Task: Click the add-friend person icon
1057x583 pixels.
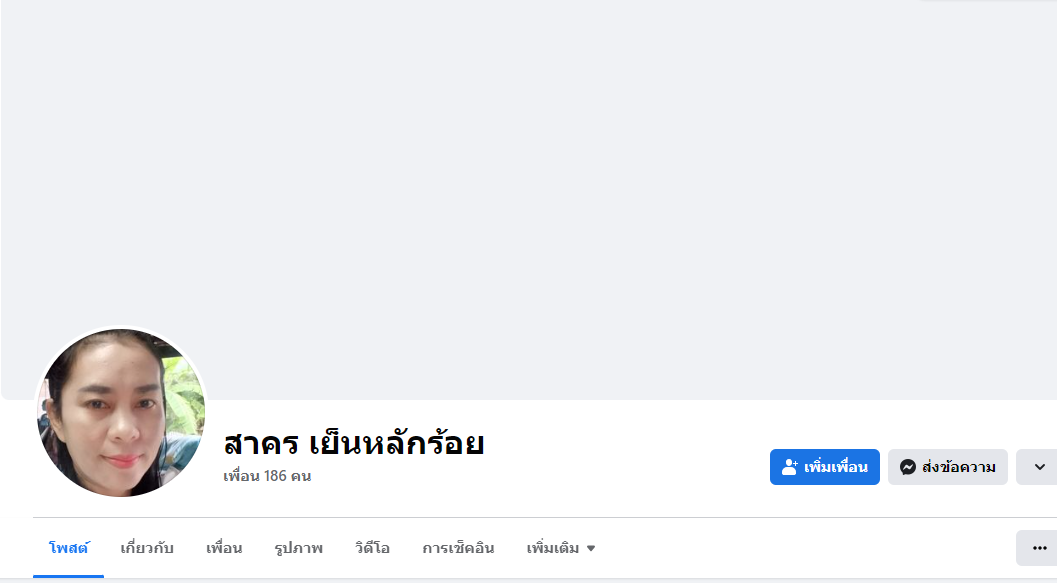Action: click(789, 467)
